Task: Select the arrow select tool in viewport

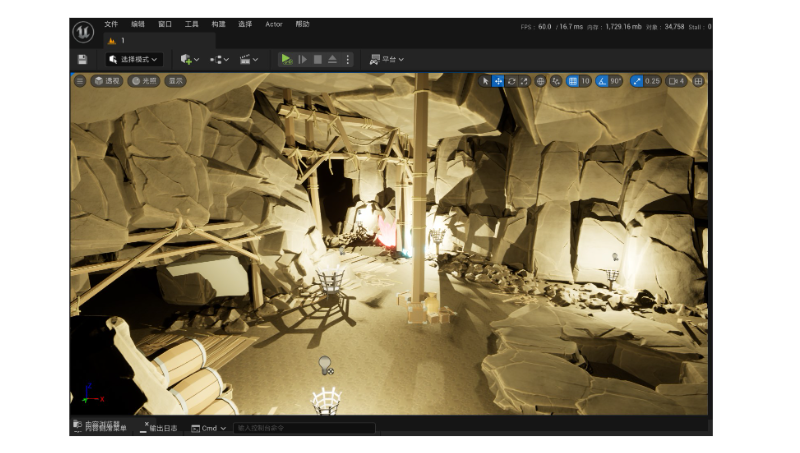Action: 485,81
